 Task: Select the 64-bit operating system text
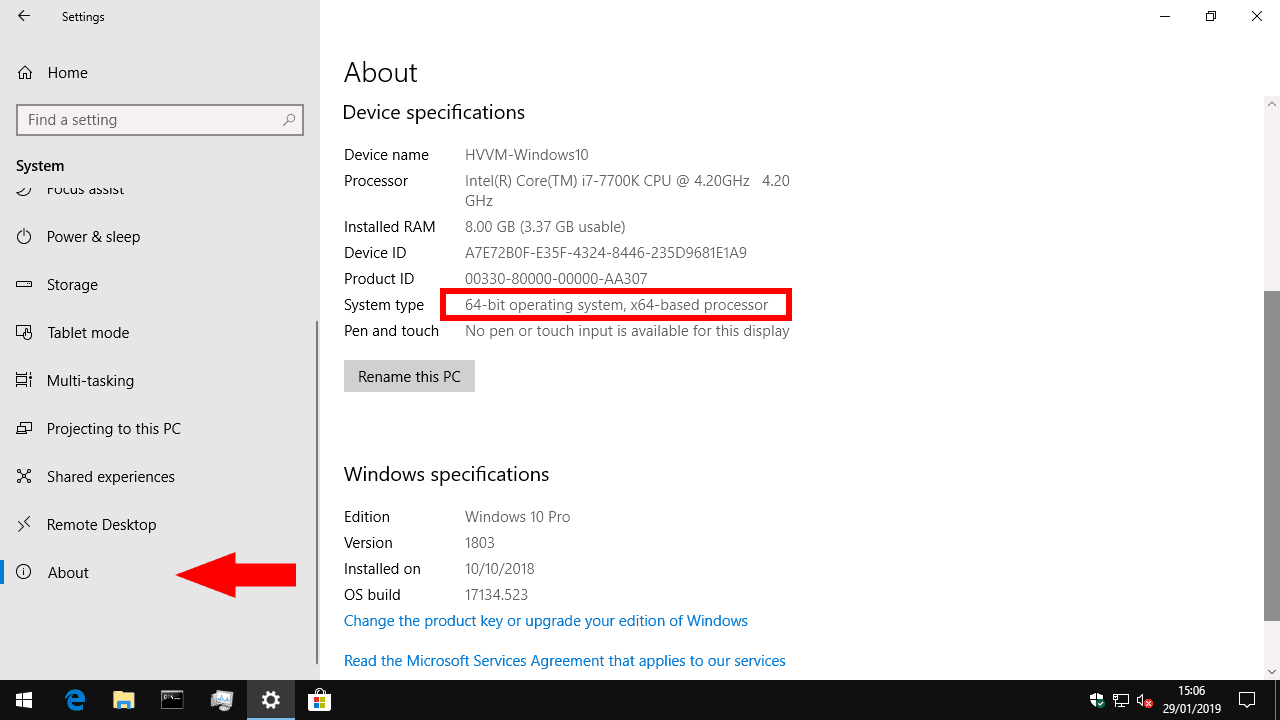[x=616, y=305]
